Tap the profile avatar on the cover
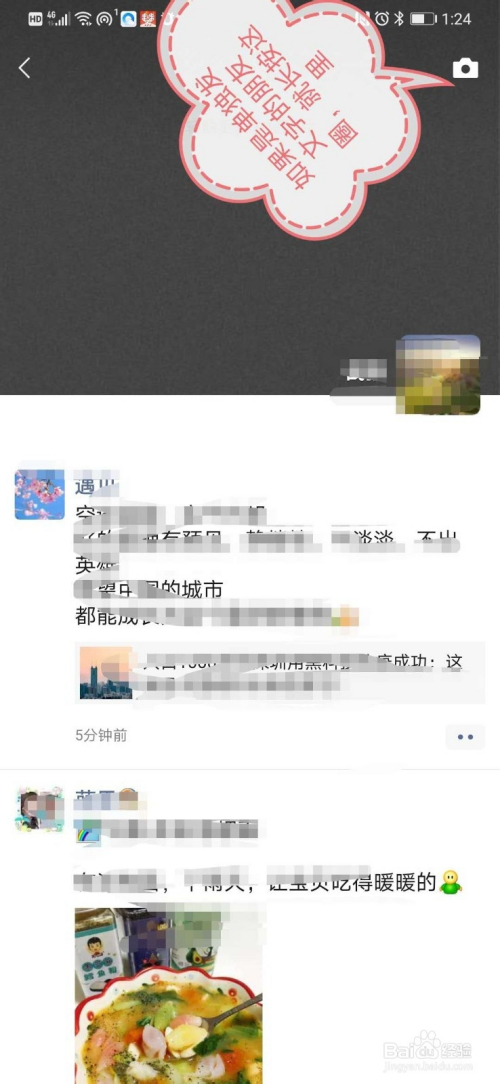The width and height of the screenshot is (500, 1084). tap(438, 375)
